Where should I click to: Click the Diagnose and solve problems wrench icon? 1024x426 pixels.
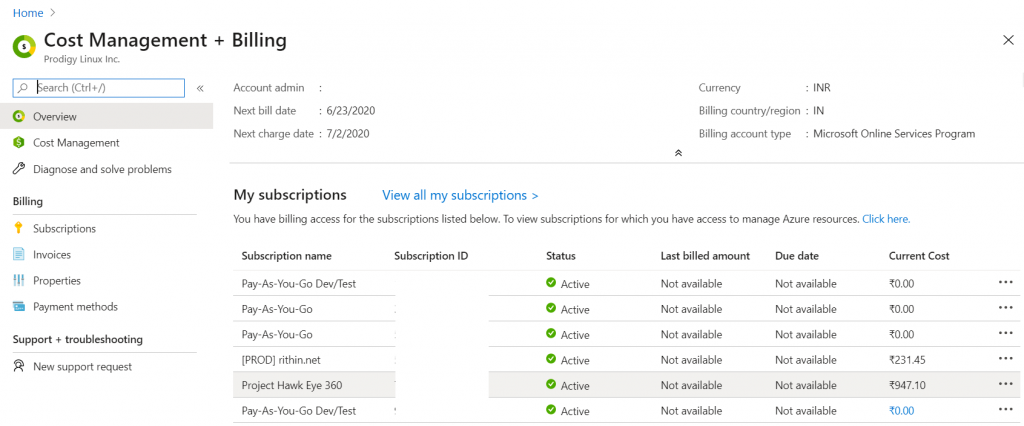[x=19, y=169]
